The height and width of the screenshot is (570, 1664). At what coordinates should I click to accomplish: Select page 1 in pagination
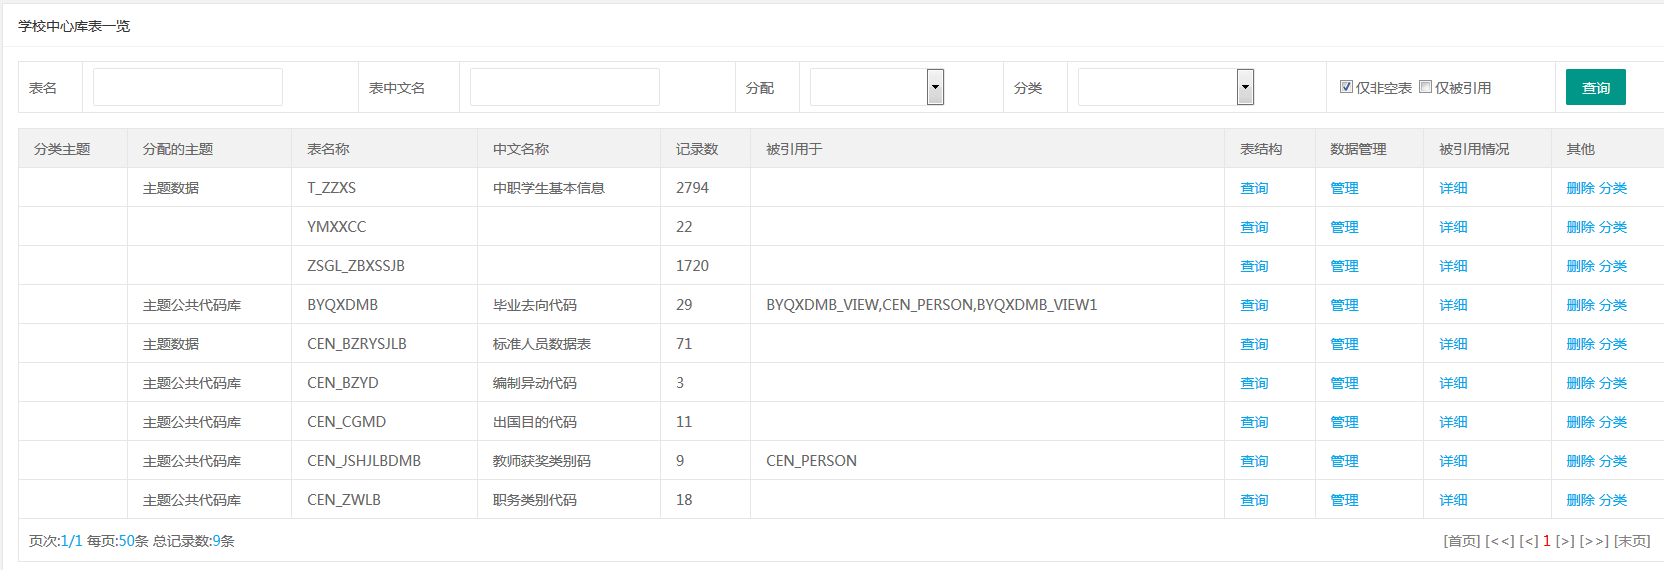[1547, 541]
